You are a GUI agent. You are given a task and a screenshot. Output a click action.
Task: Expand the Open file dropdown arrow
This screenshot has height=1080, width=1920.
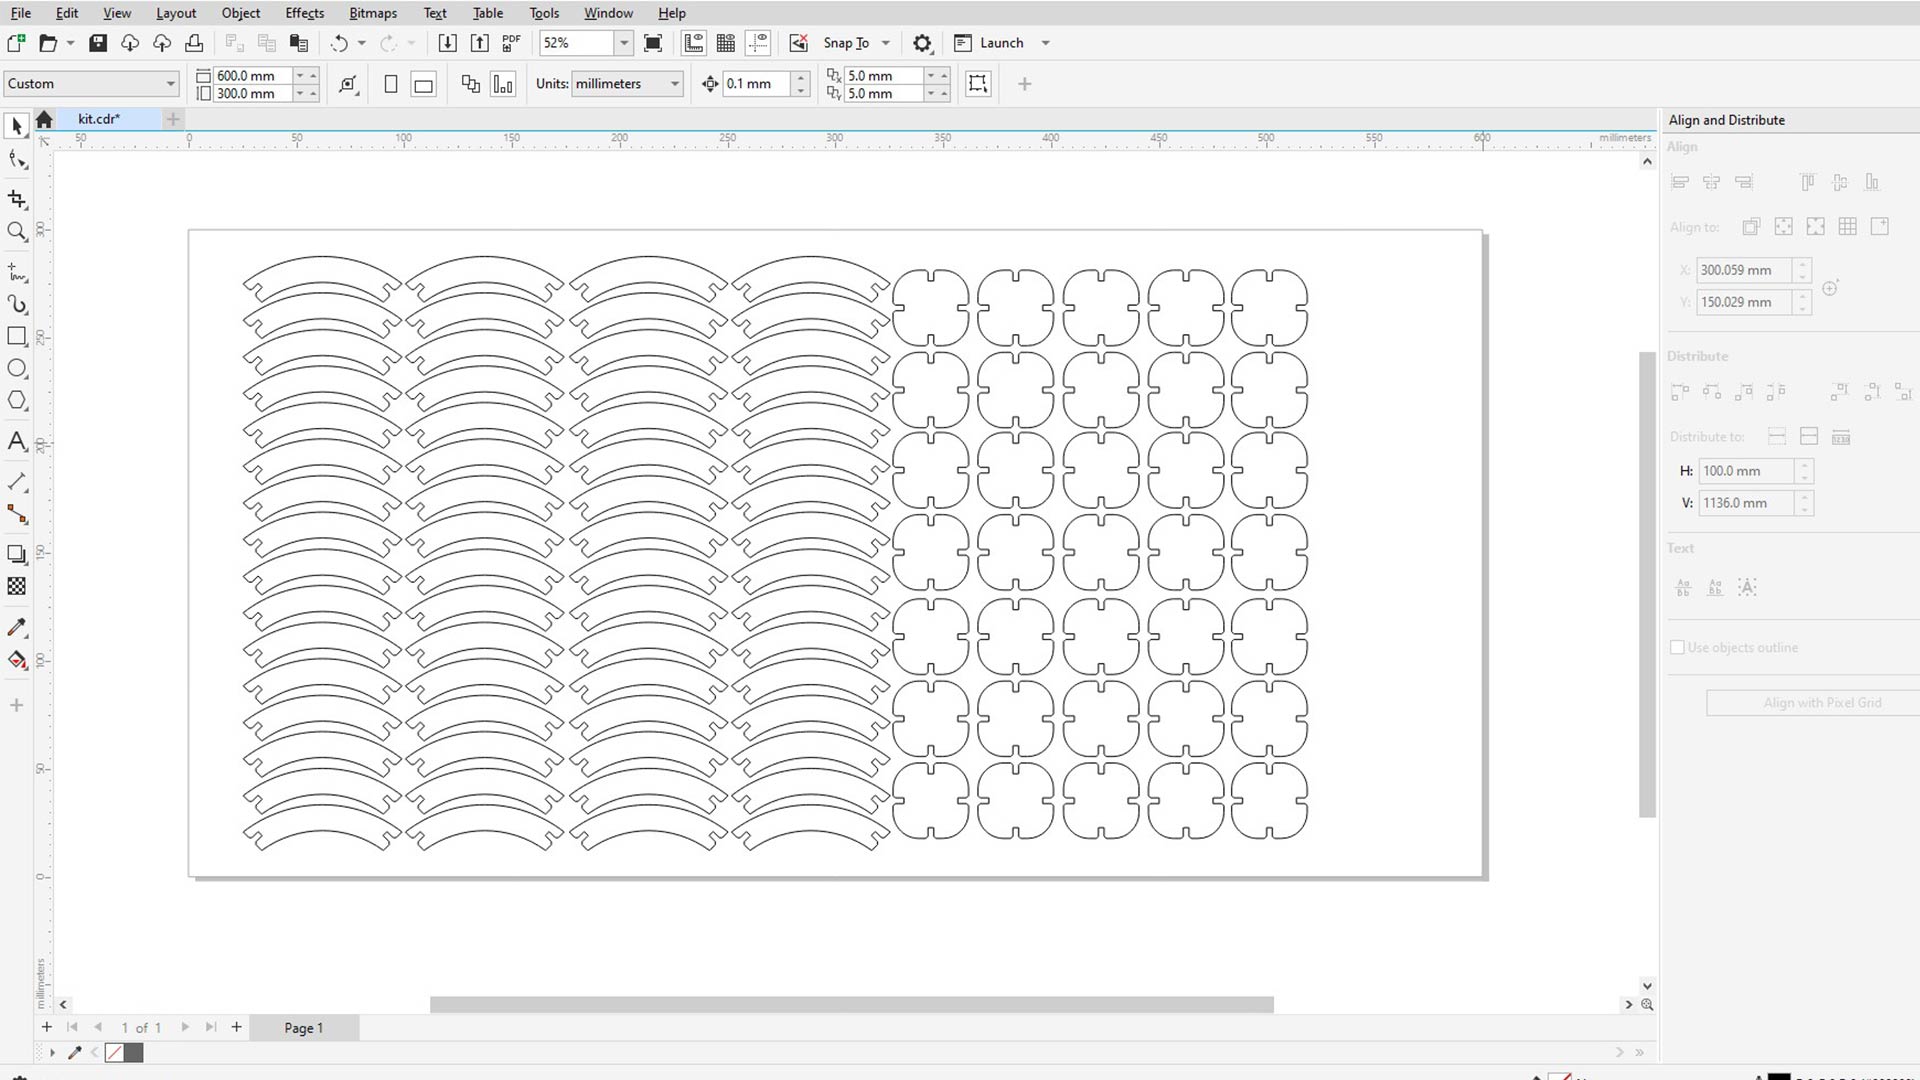(x=70, y=43)
